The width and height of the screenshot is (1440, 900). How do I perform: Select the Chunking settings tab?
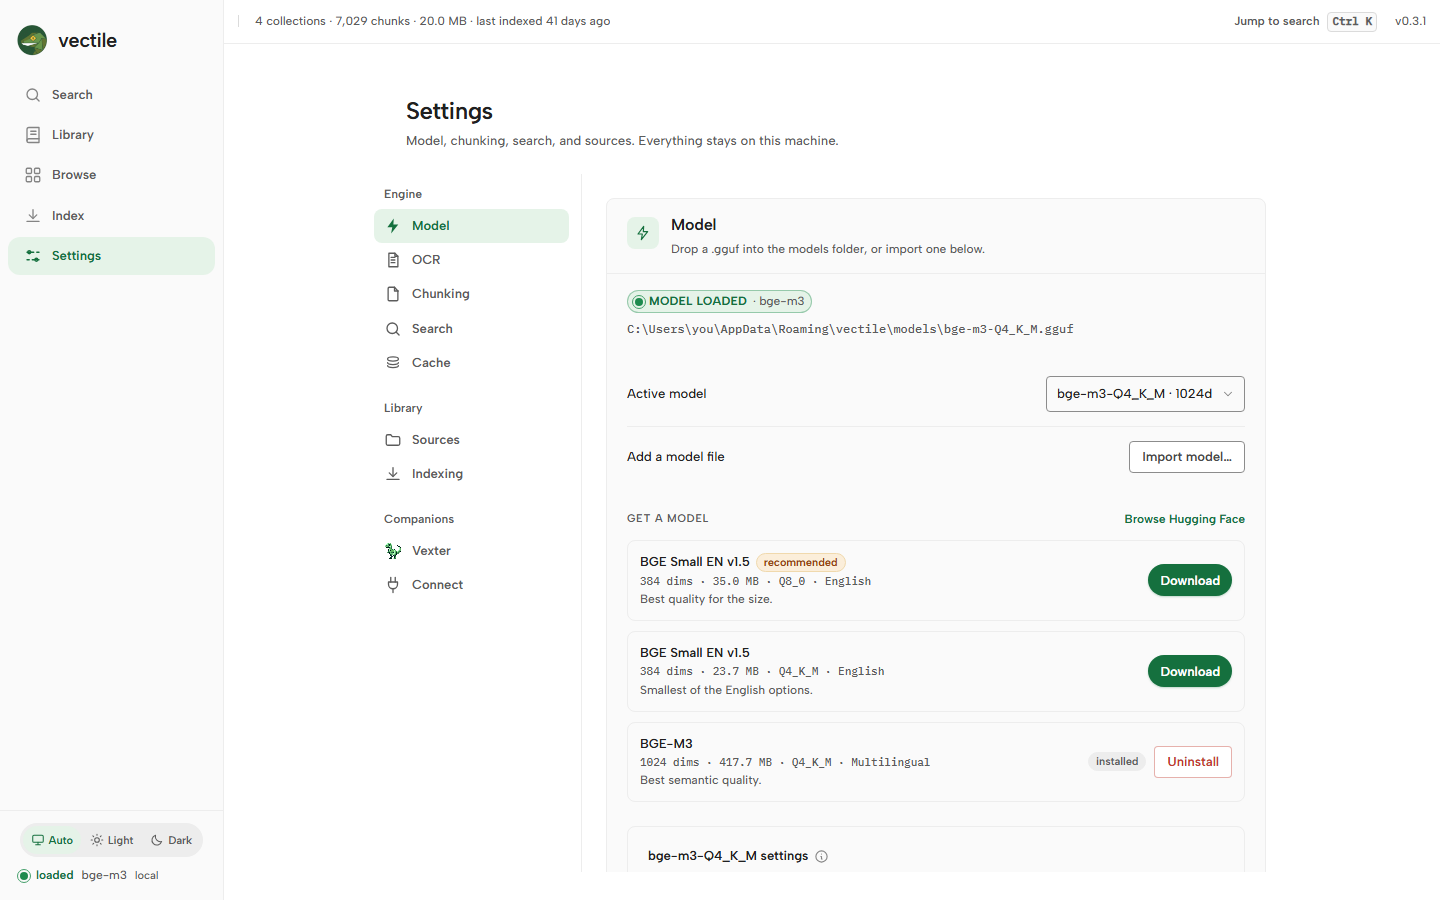pos(471,294)
